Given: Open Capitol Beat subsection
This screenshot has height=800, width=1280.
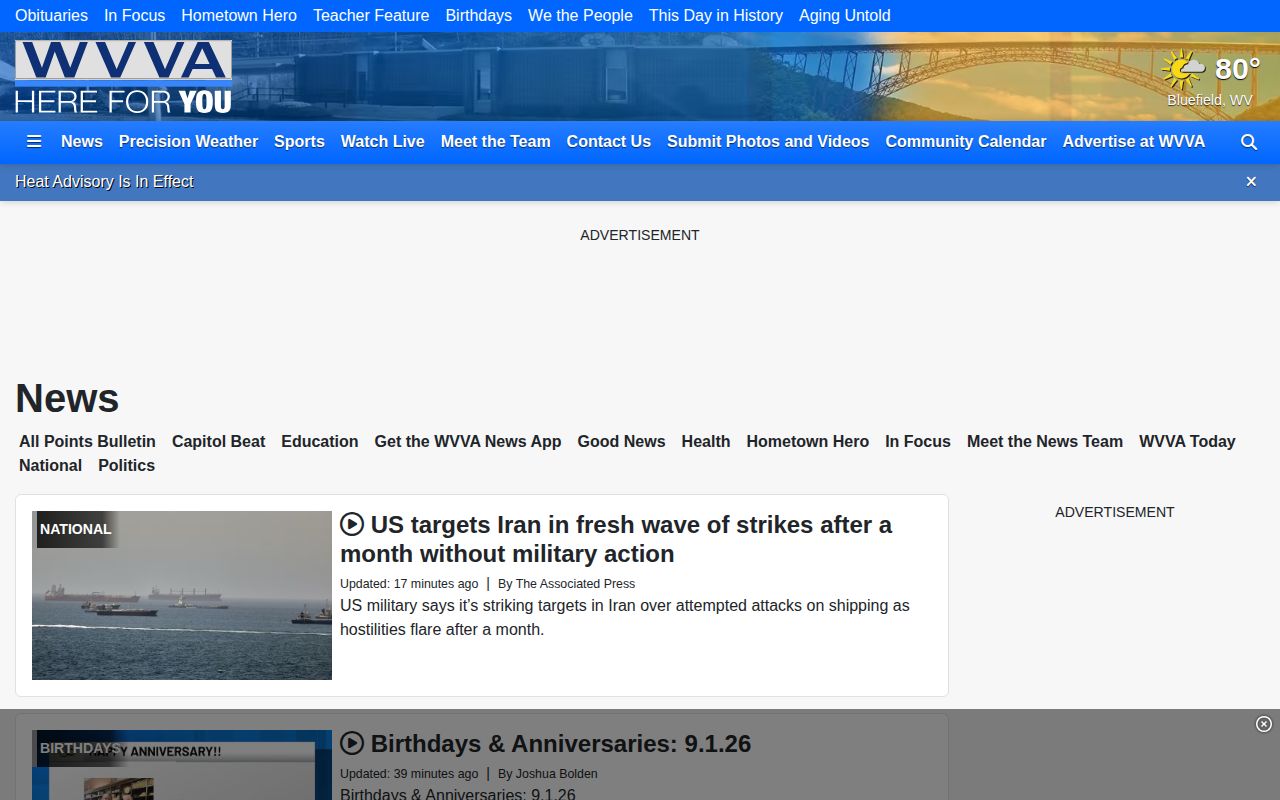Looking at the screenshot, I should point(219,441).
